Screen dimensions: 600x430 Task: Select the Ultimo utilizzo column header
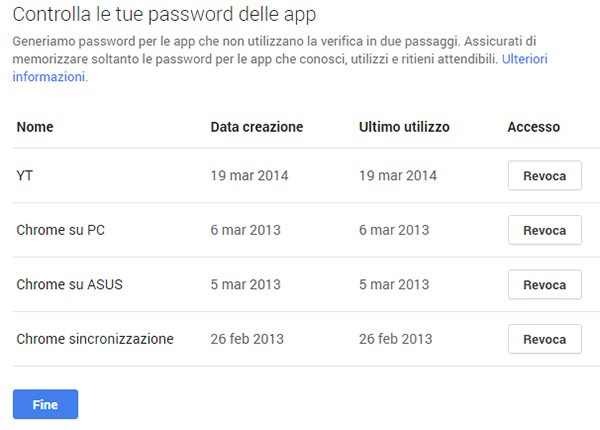click(x=404, y=127)
